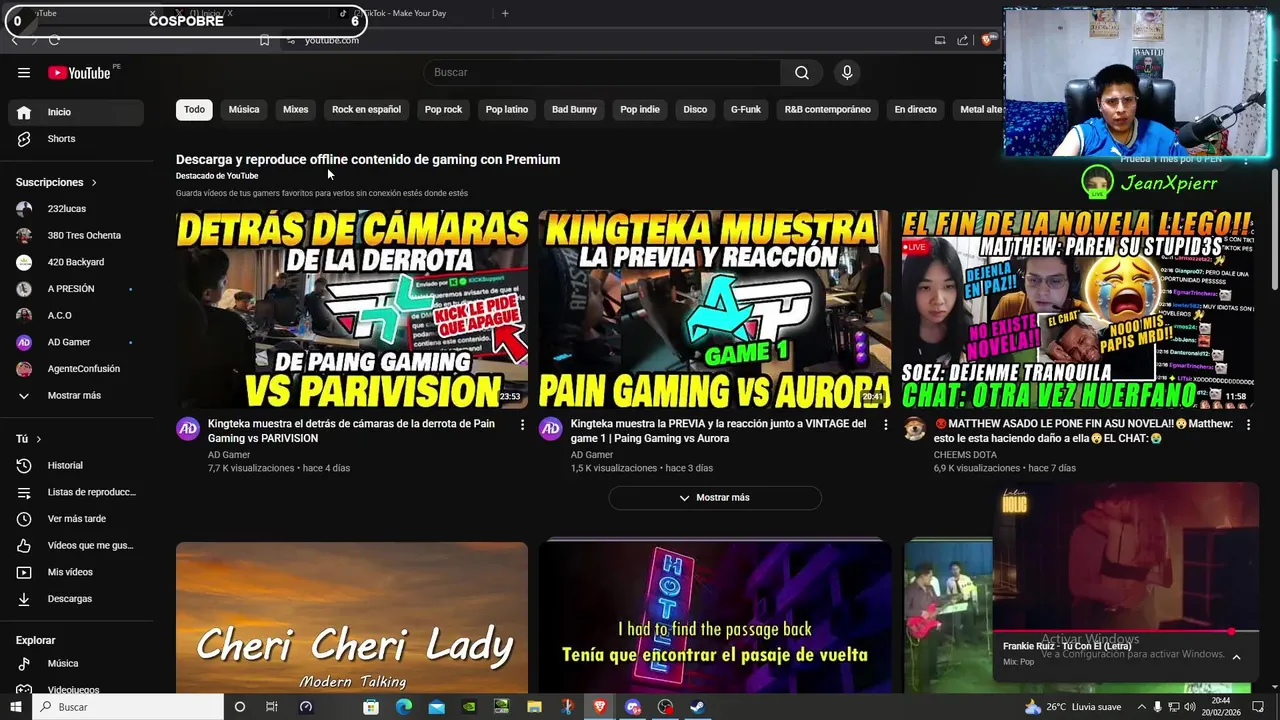The width and height of the screenshot is (1280, 720).
Task: Open 420 Backyard channel
Action: (x=76, y=262)
